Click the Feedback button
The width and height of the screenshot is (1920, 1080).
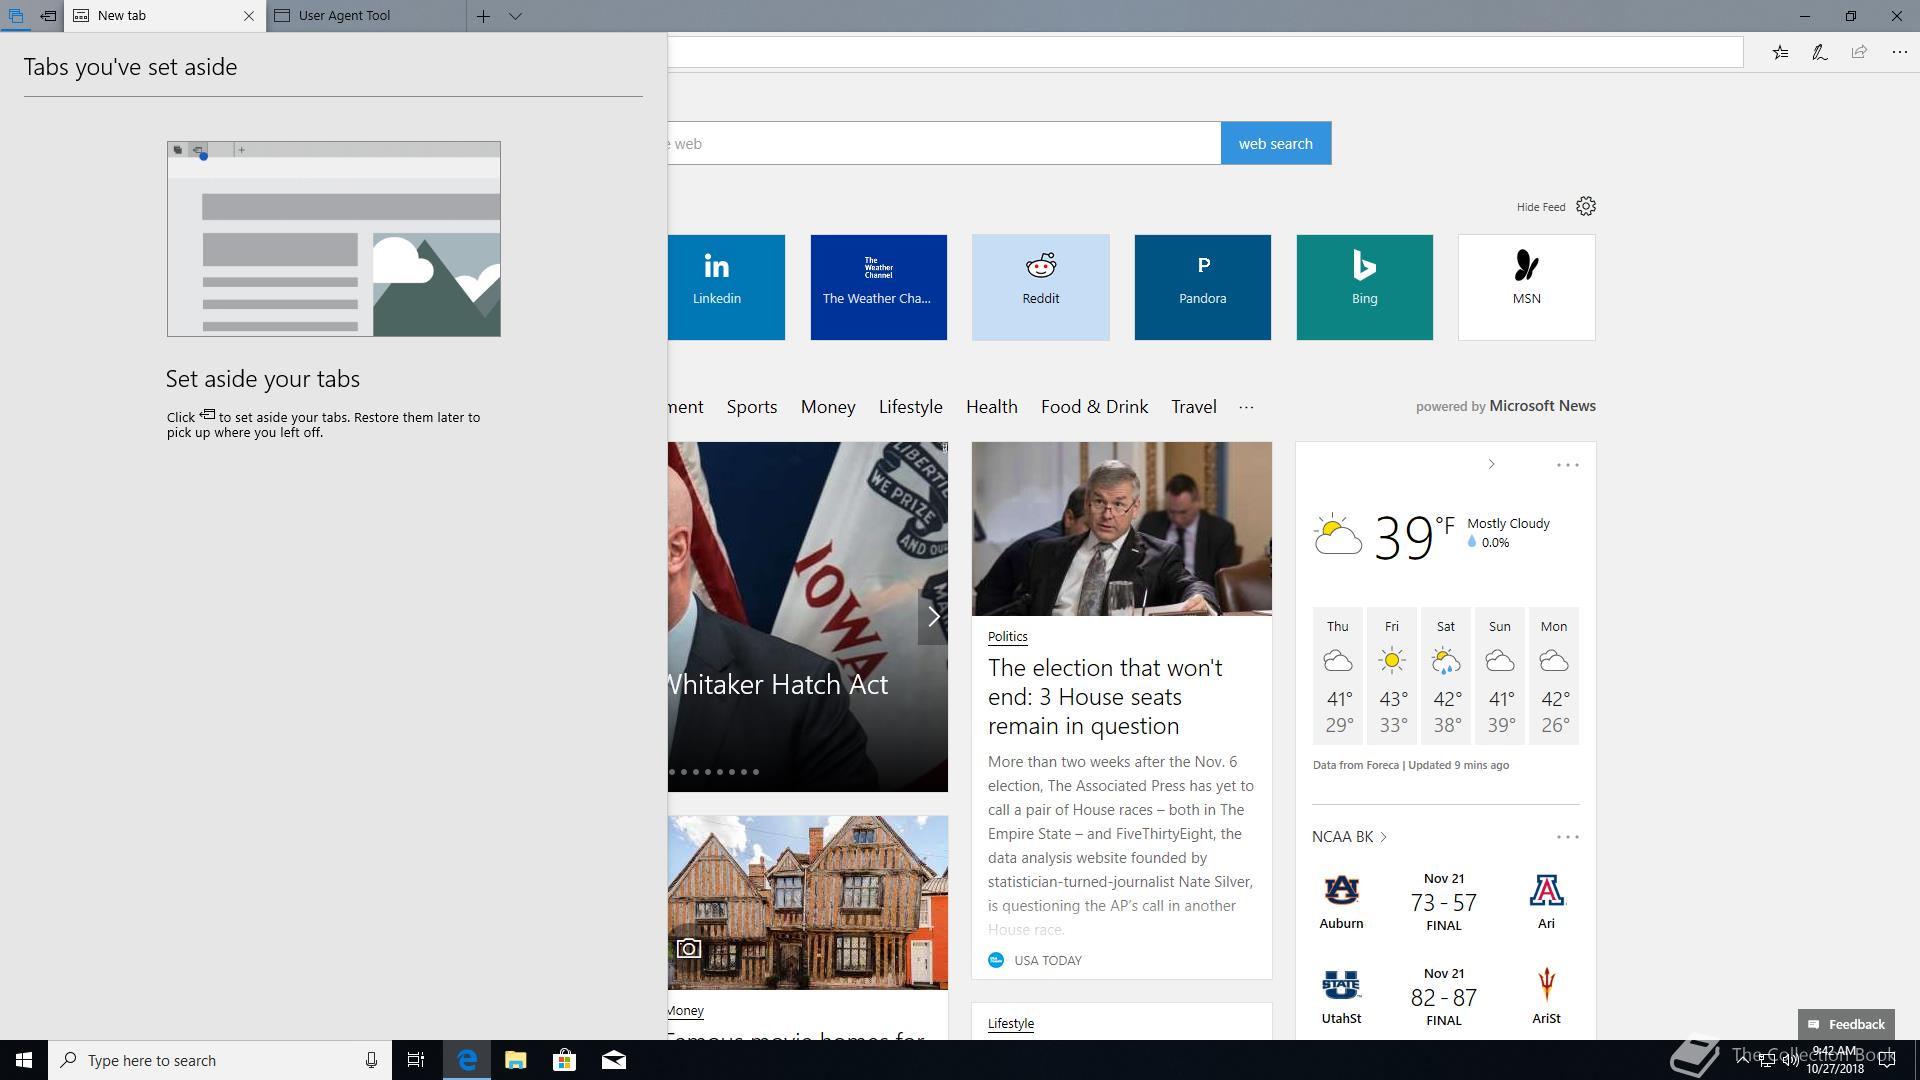point(1846,1025)
